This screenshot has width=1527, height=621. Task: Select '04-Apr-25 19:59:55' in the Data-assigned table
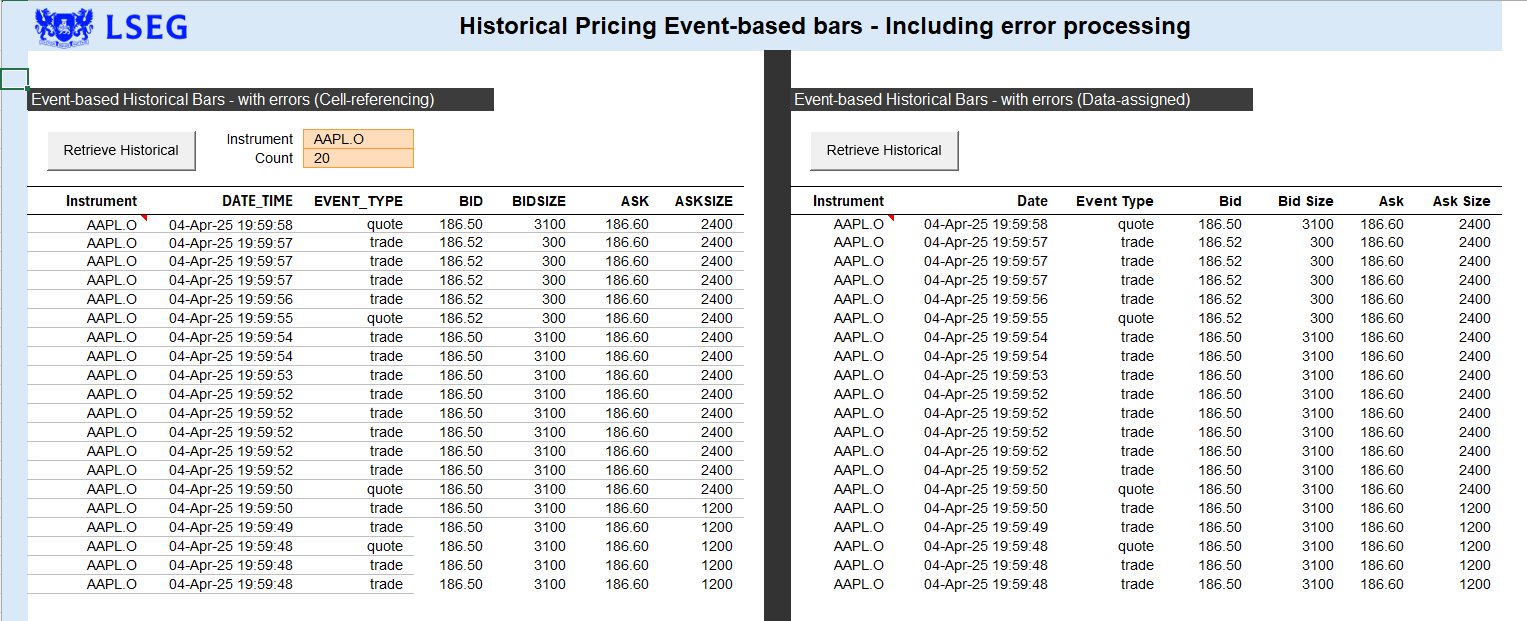(986, 318)
